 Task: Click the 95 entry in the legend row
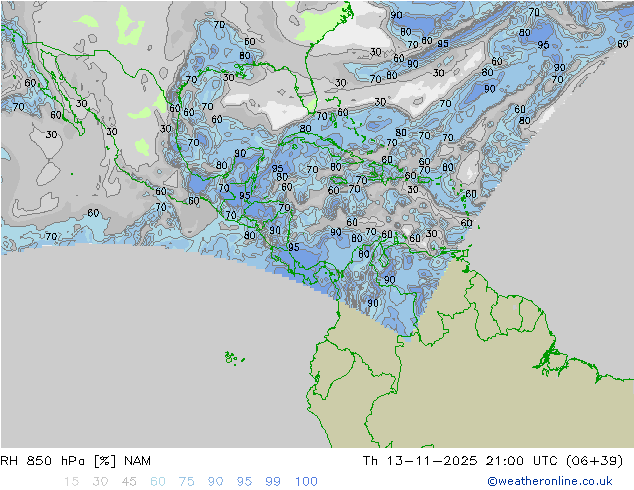pos(245,482)
